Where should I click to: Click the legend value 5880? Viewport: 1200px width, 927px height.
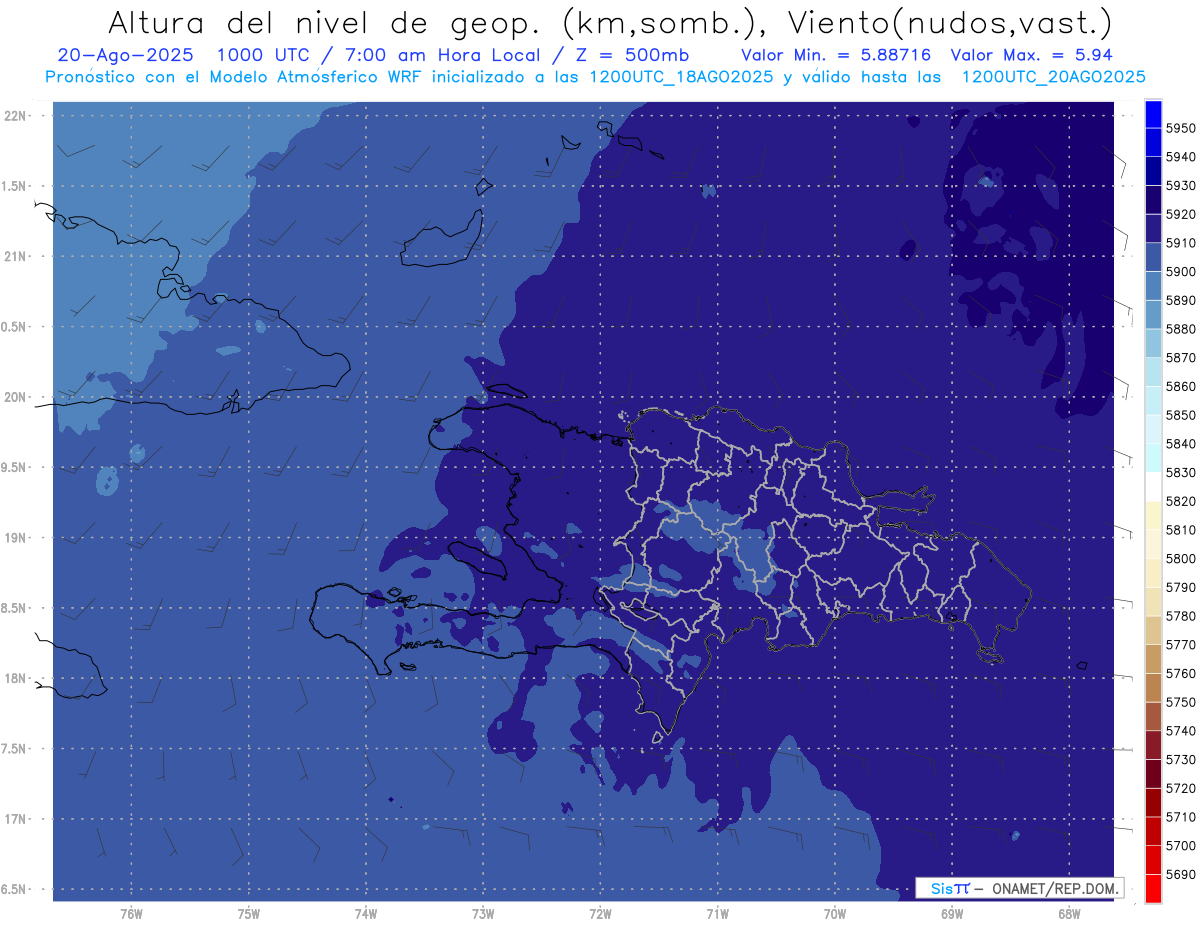click(1181, 329)
